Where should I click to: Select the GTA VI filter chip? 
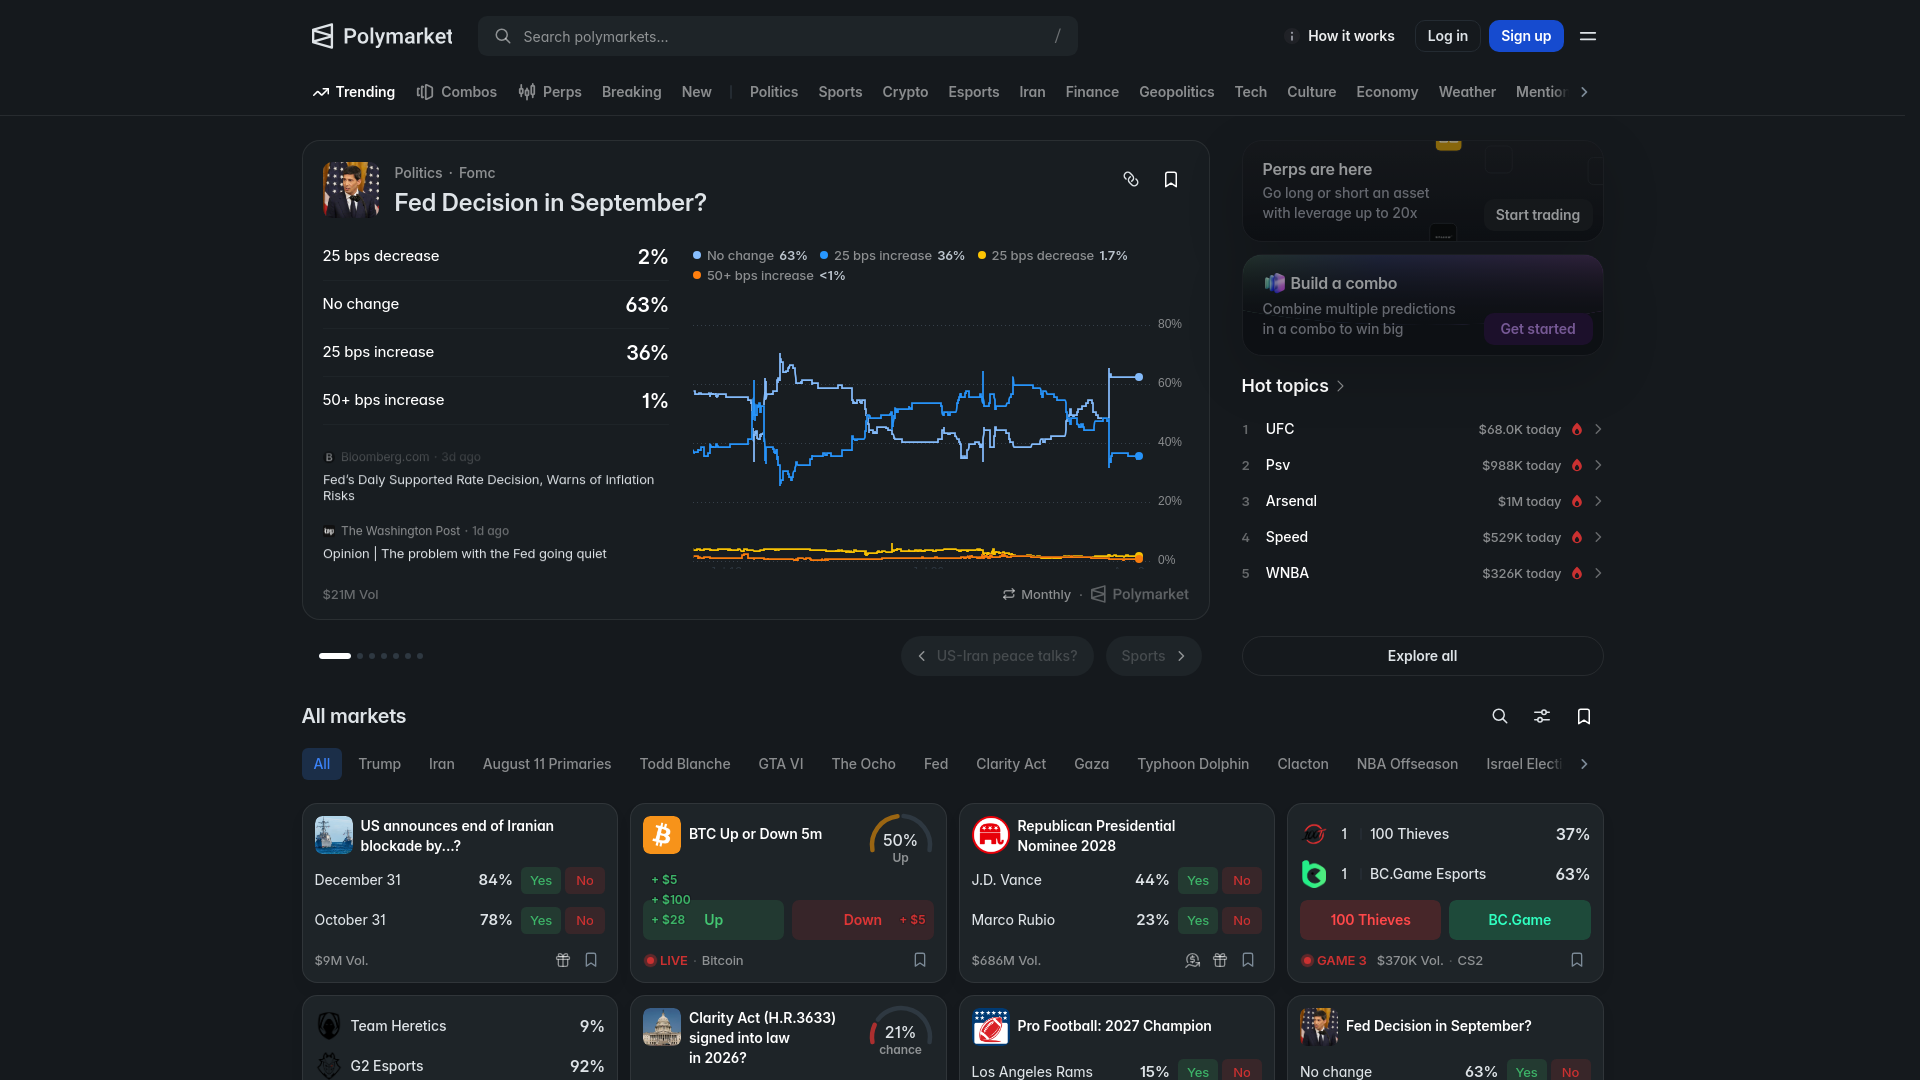click(x=781, y=764)
